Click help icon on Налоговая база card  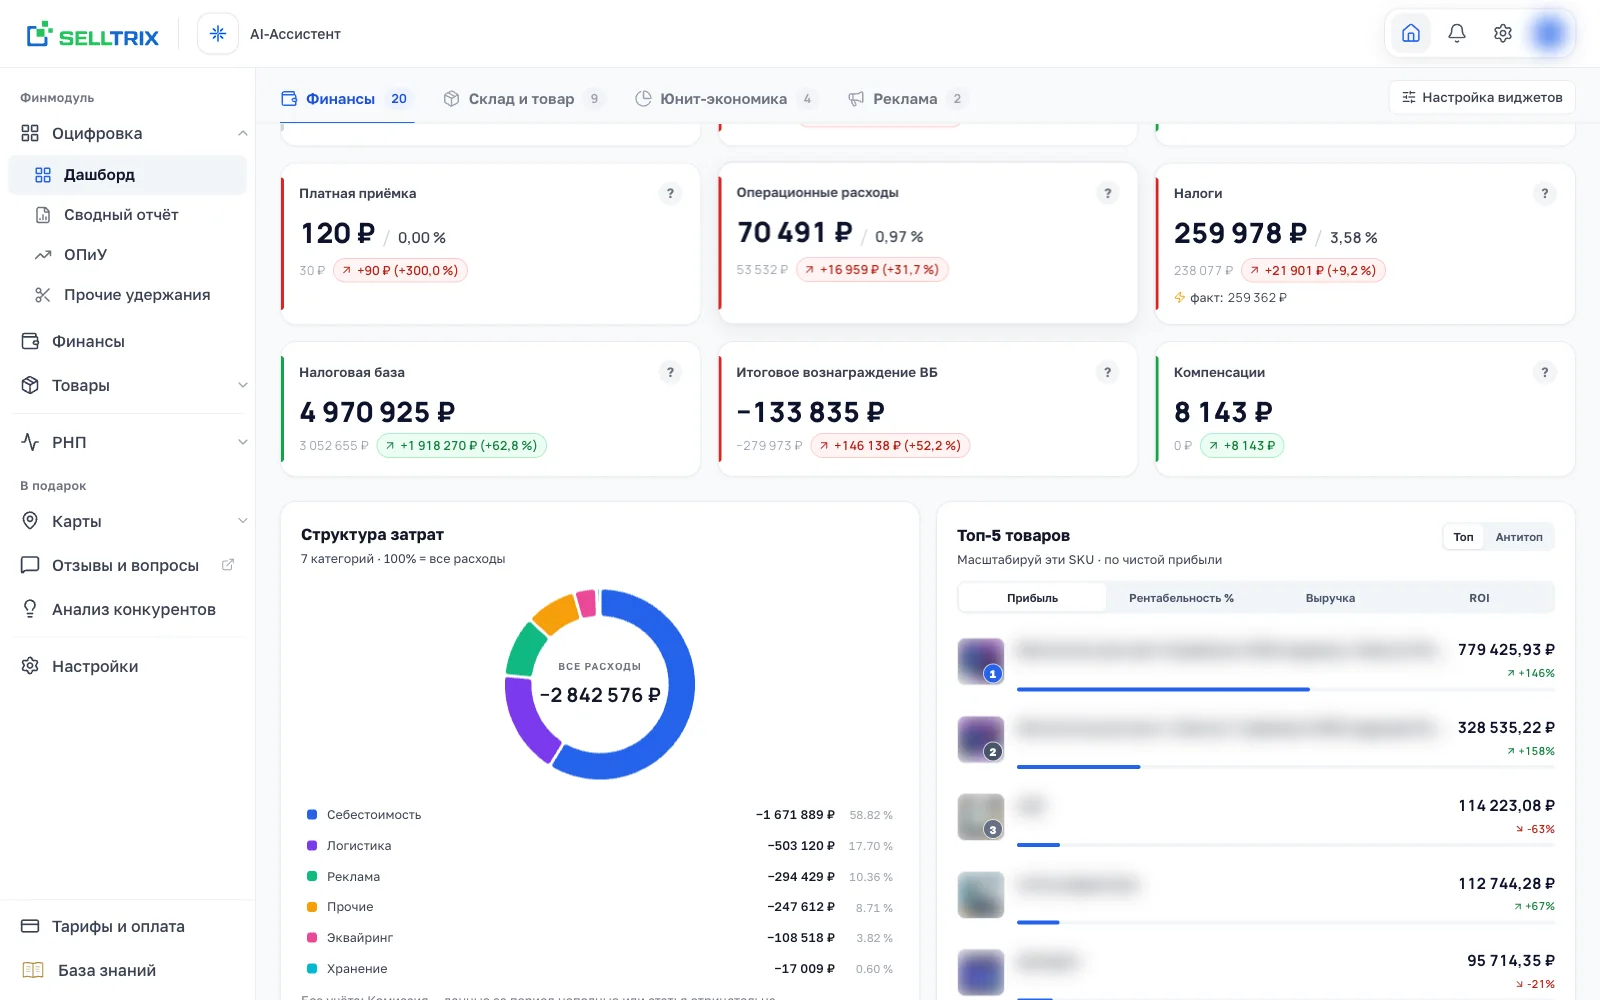670,372
